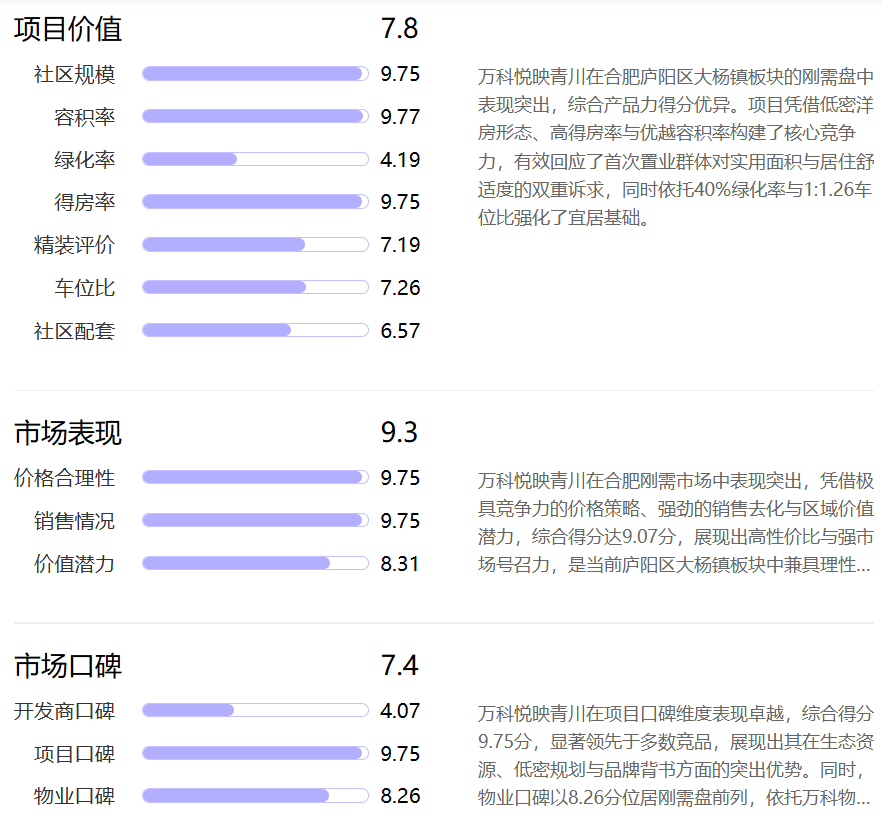
Task: Click the 社区配套 label
Action: [x=74, y=331]
